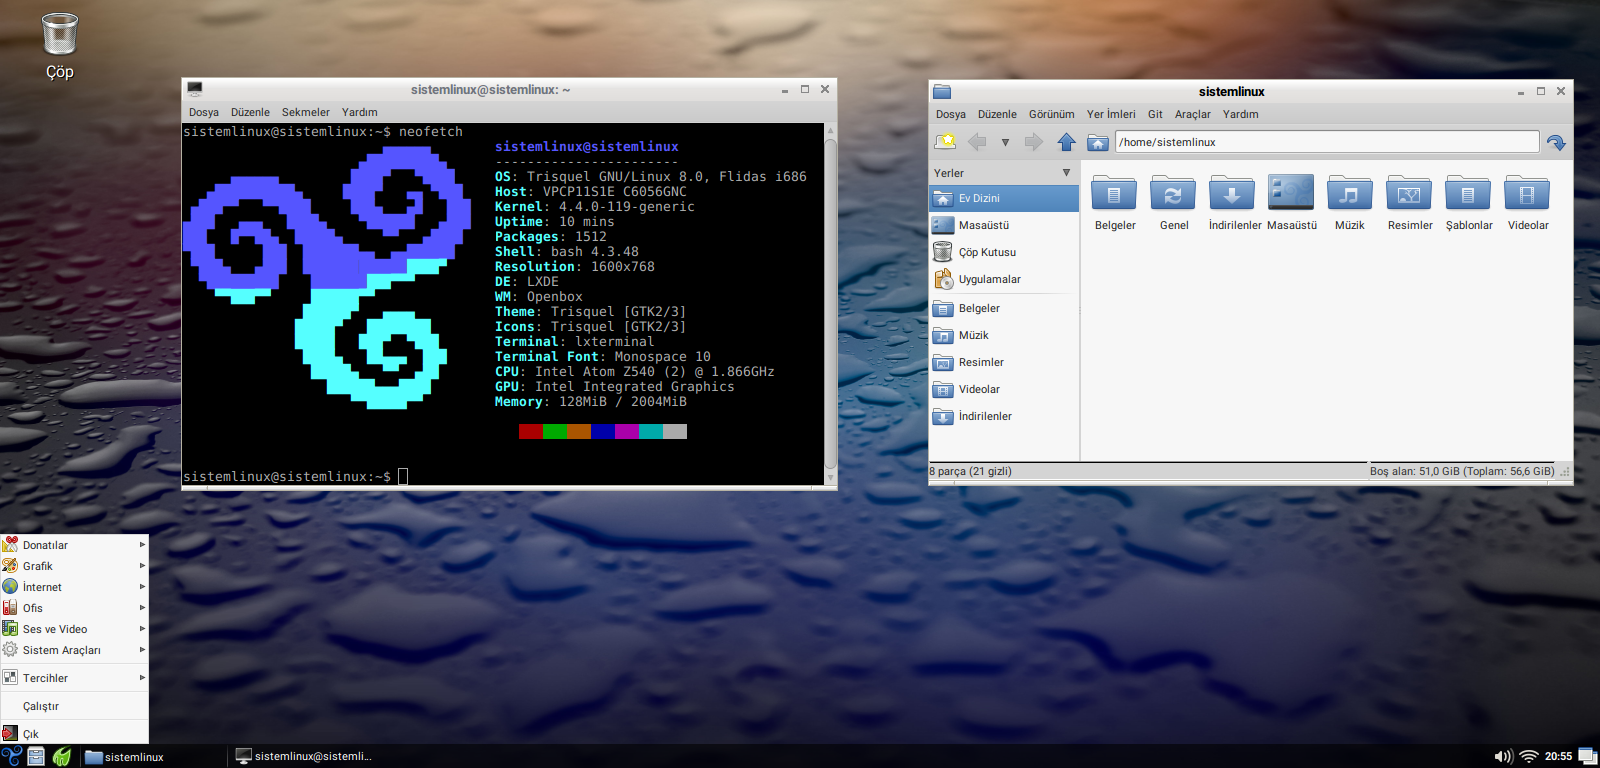Image resolution: width=1600 pixels, height=768 pixels.
Task: Click the 20:55 clock on the taskbar
Action: 1558,756
